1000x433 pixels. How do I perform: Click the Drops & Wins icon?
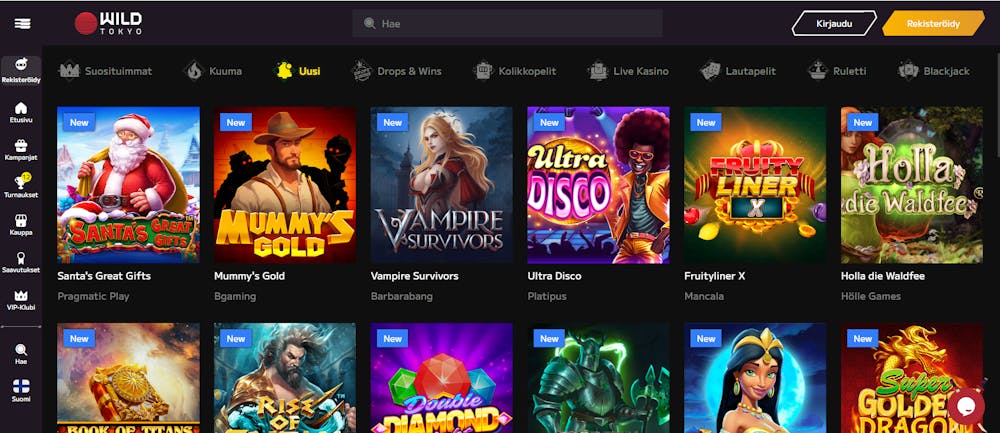click(362, 71)
